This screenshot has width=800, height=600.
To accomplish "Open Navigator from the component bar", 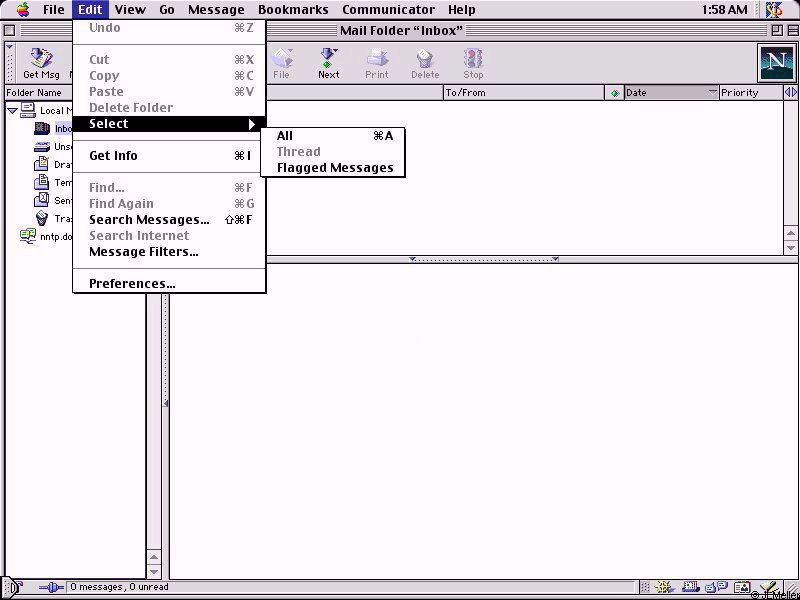I will [664, 588].
